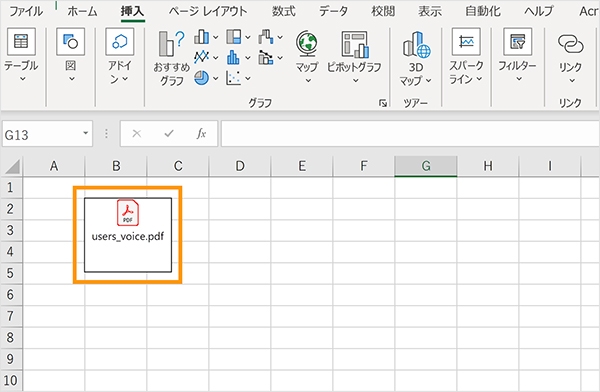Image resolution: width=600 pixels, height=392 pixels.
Task: Expand the statistic chart dropdown arrow
Action: 248,58
